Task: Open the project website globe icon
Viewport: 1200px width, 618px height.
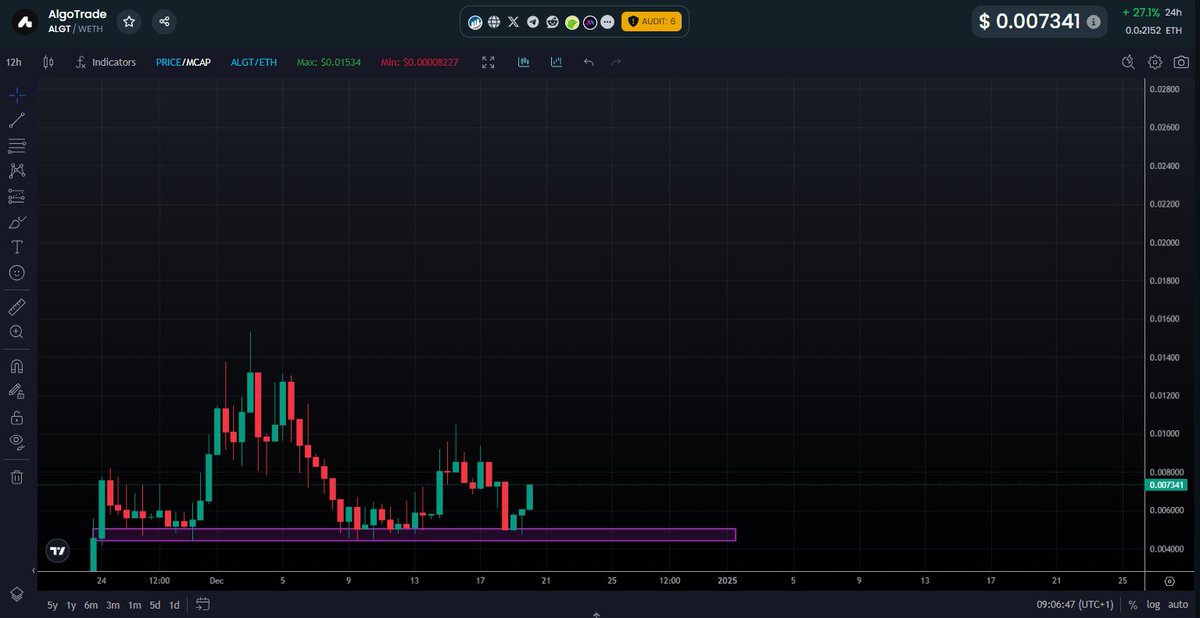Action: [494, 21]
